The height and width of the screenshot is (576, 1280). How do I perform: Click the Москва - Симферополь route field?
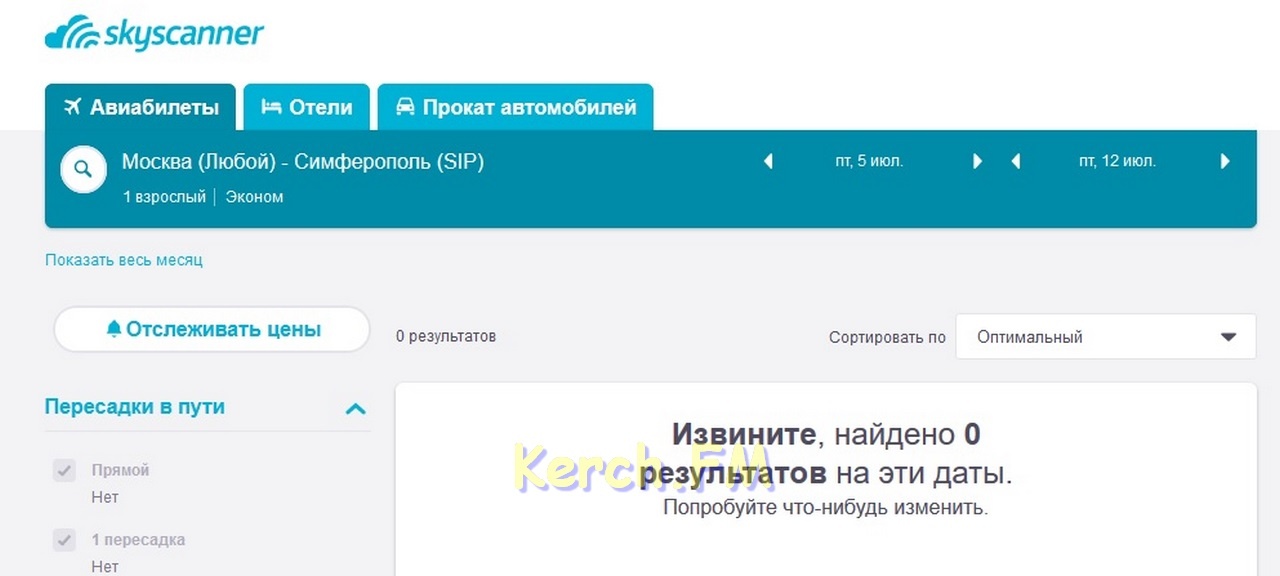pyautogui.click(x=303, y=162)
